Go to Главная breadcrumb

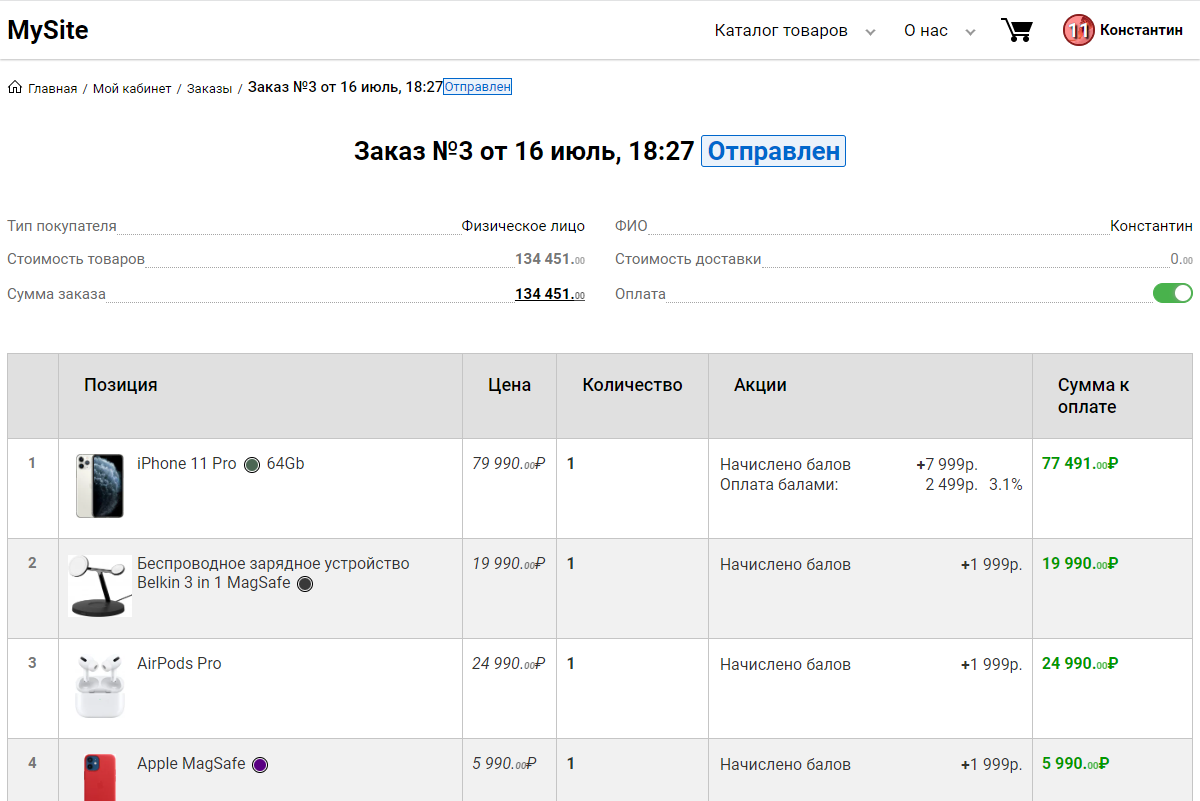click(52, 88)
